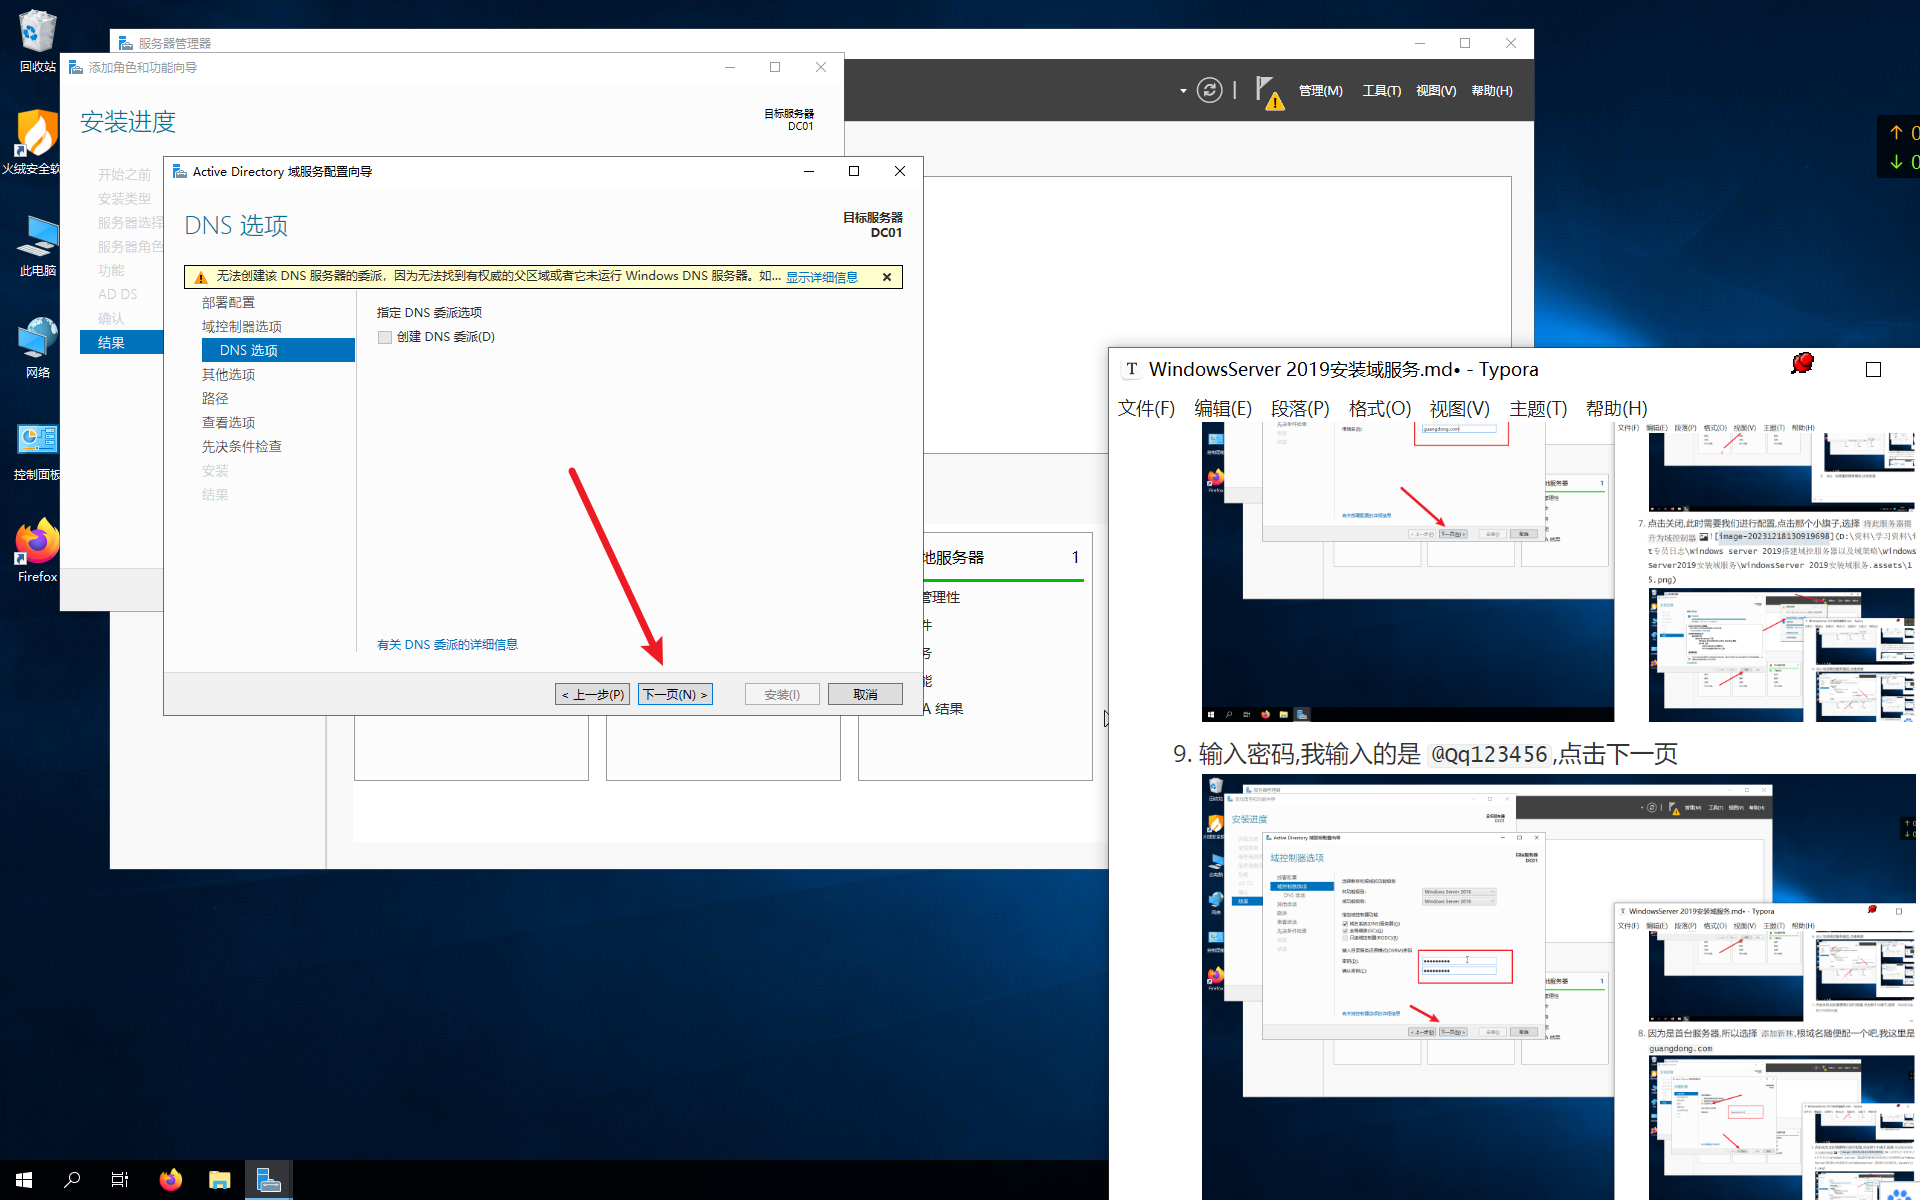Screen dimensions: 1920x1200
Task: Open Typora 段落(P) menu
Action: (1299, 409)
